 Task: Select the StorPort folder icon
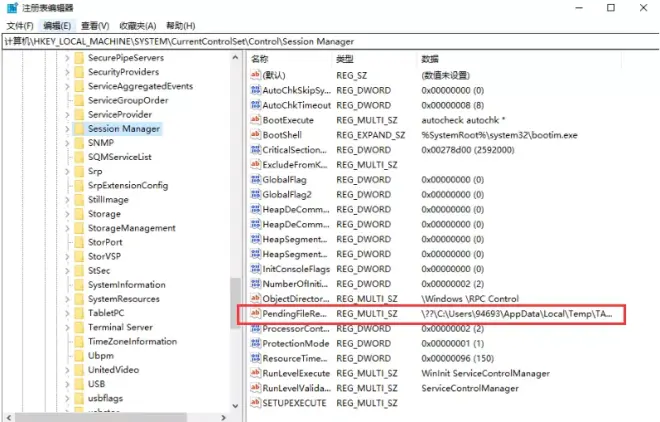click(x=79, y=242)
